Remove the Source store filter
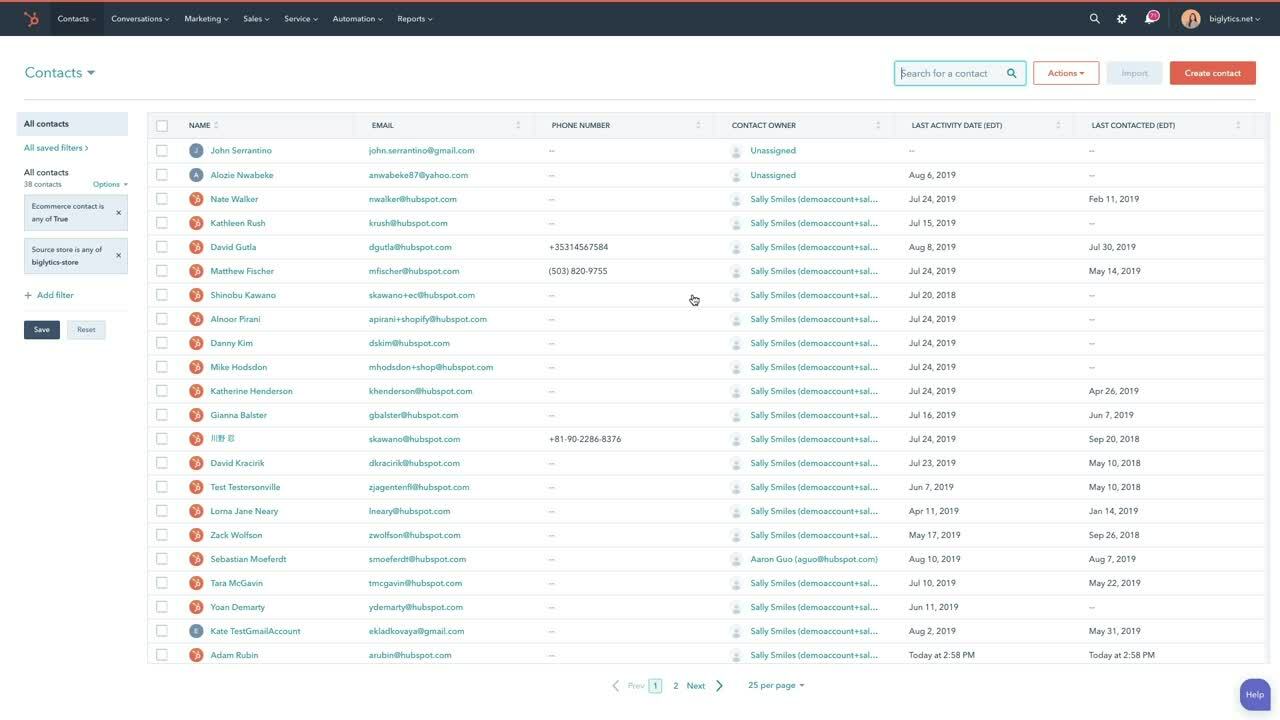Image resolution: width=1280 pixels, height=720 pixels. (118, 255)
